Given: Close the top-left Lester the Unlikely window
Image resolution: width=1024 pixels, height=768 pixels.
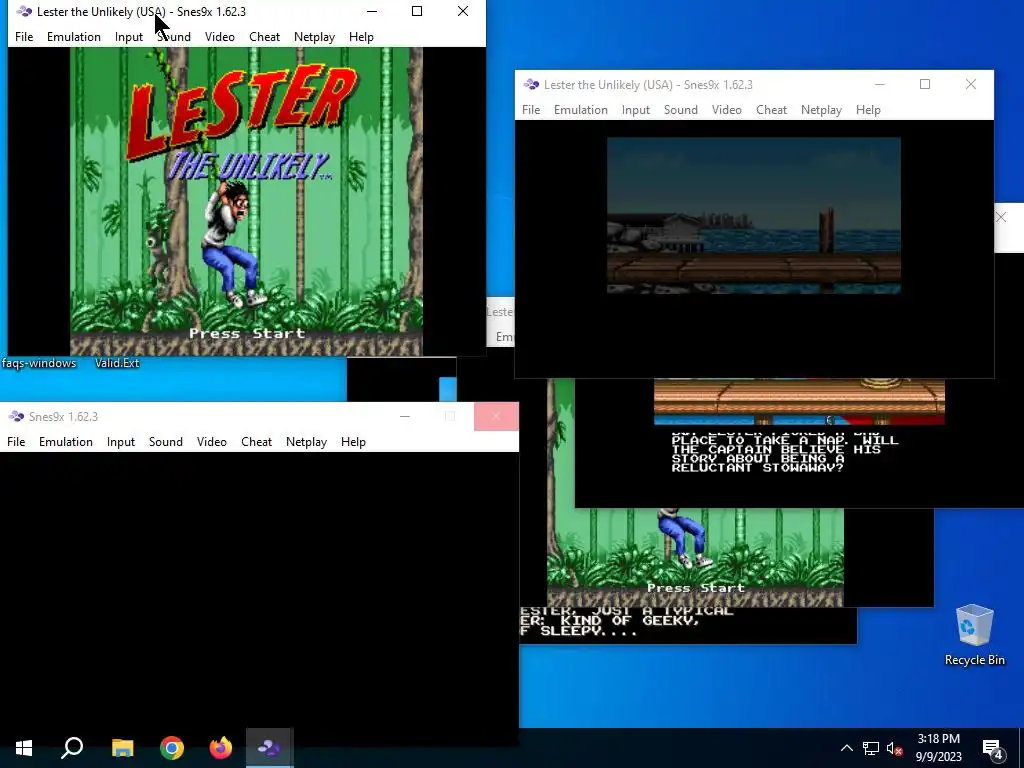Looking at the screenshot, I should [x=463, y=11].
